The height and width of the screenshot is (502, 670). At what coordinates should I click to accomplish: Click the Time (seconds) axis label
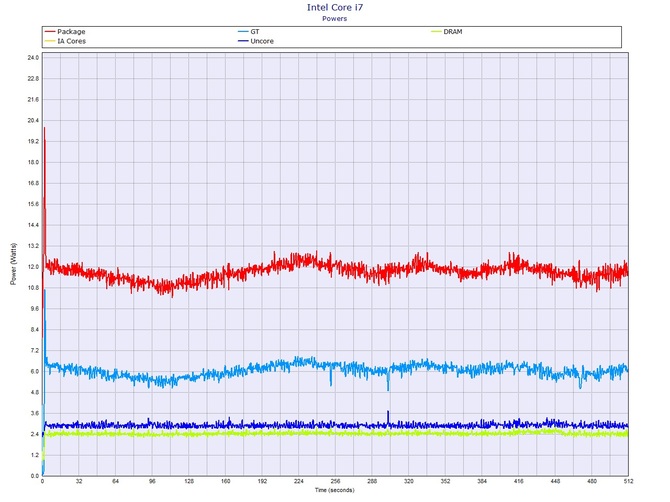click(335, 490)
